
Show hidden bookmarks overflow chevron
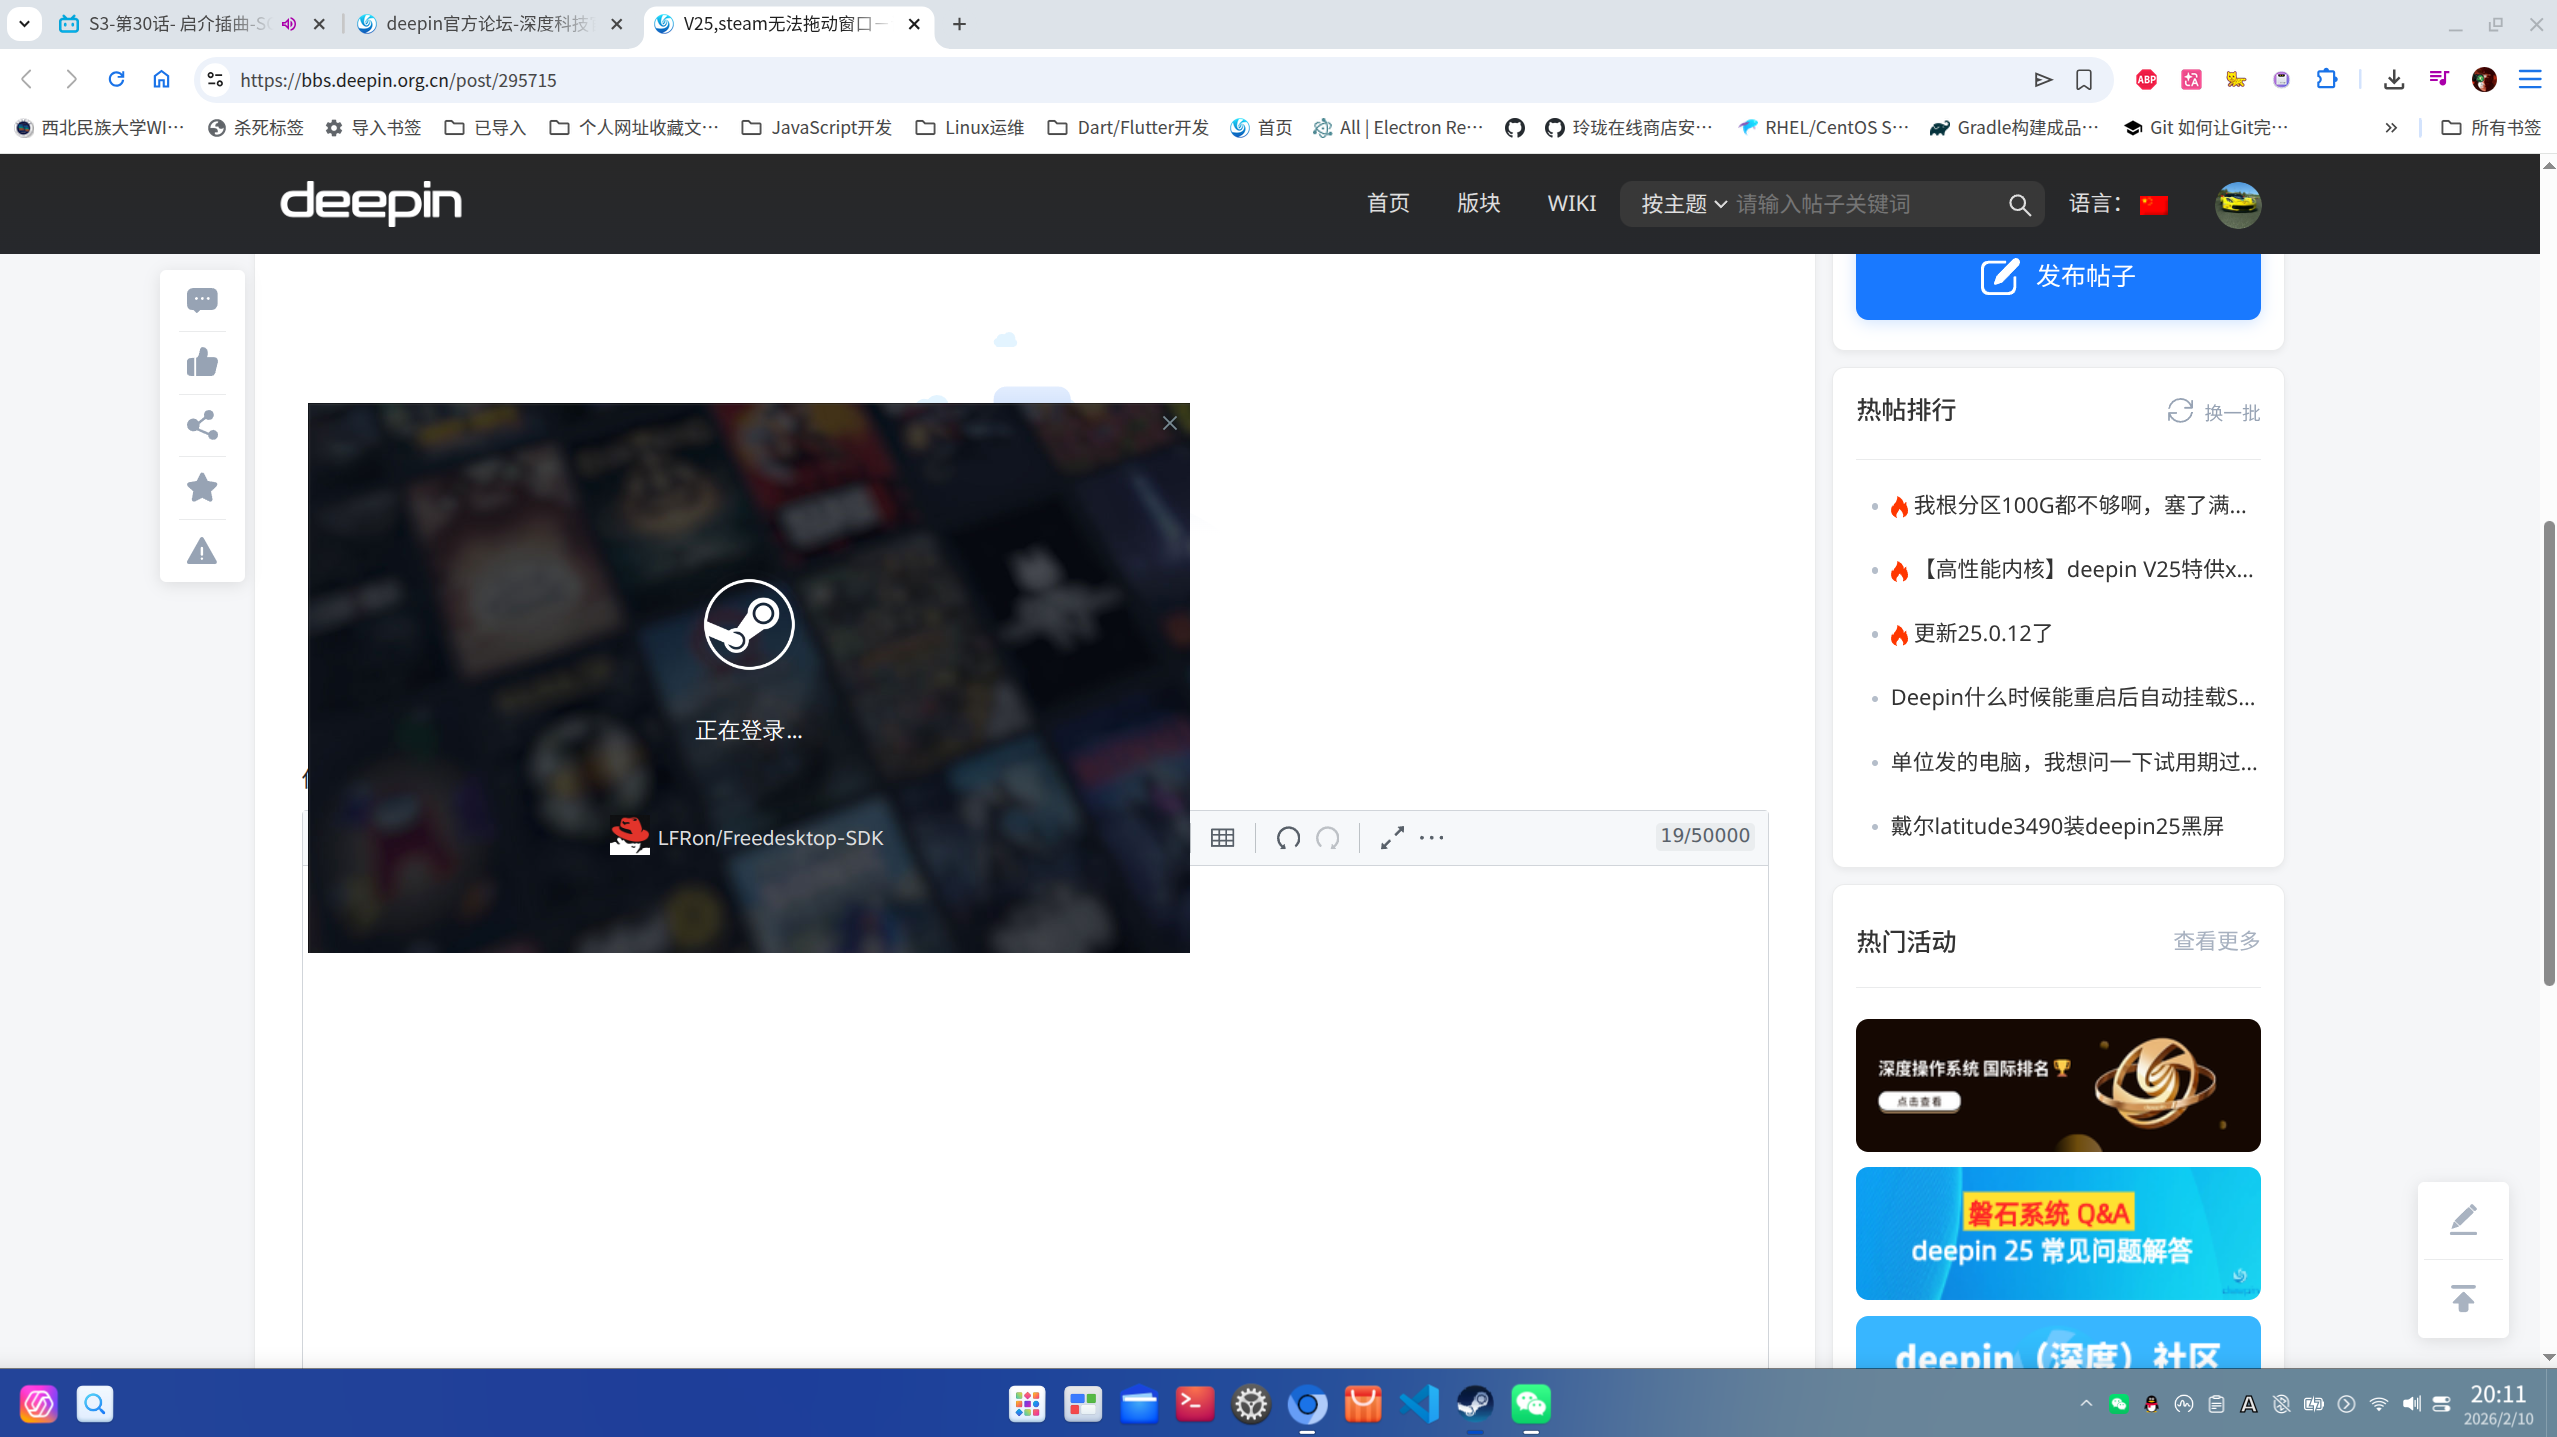tap(2391, 127)
